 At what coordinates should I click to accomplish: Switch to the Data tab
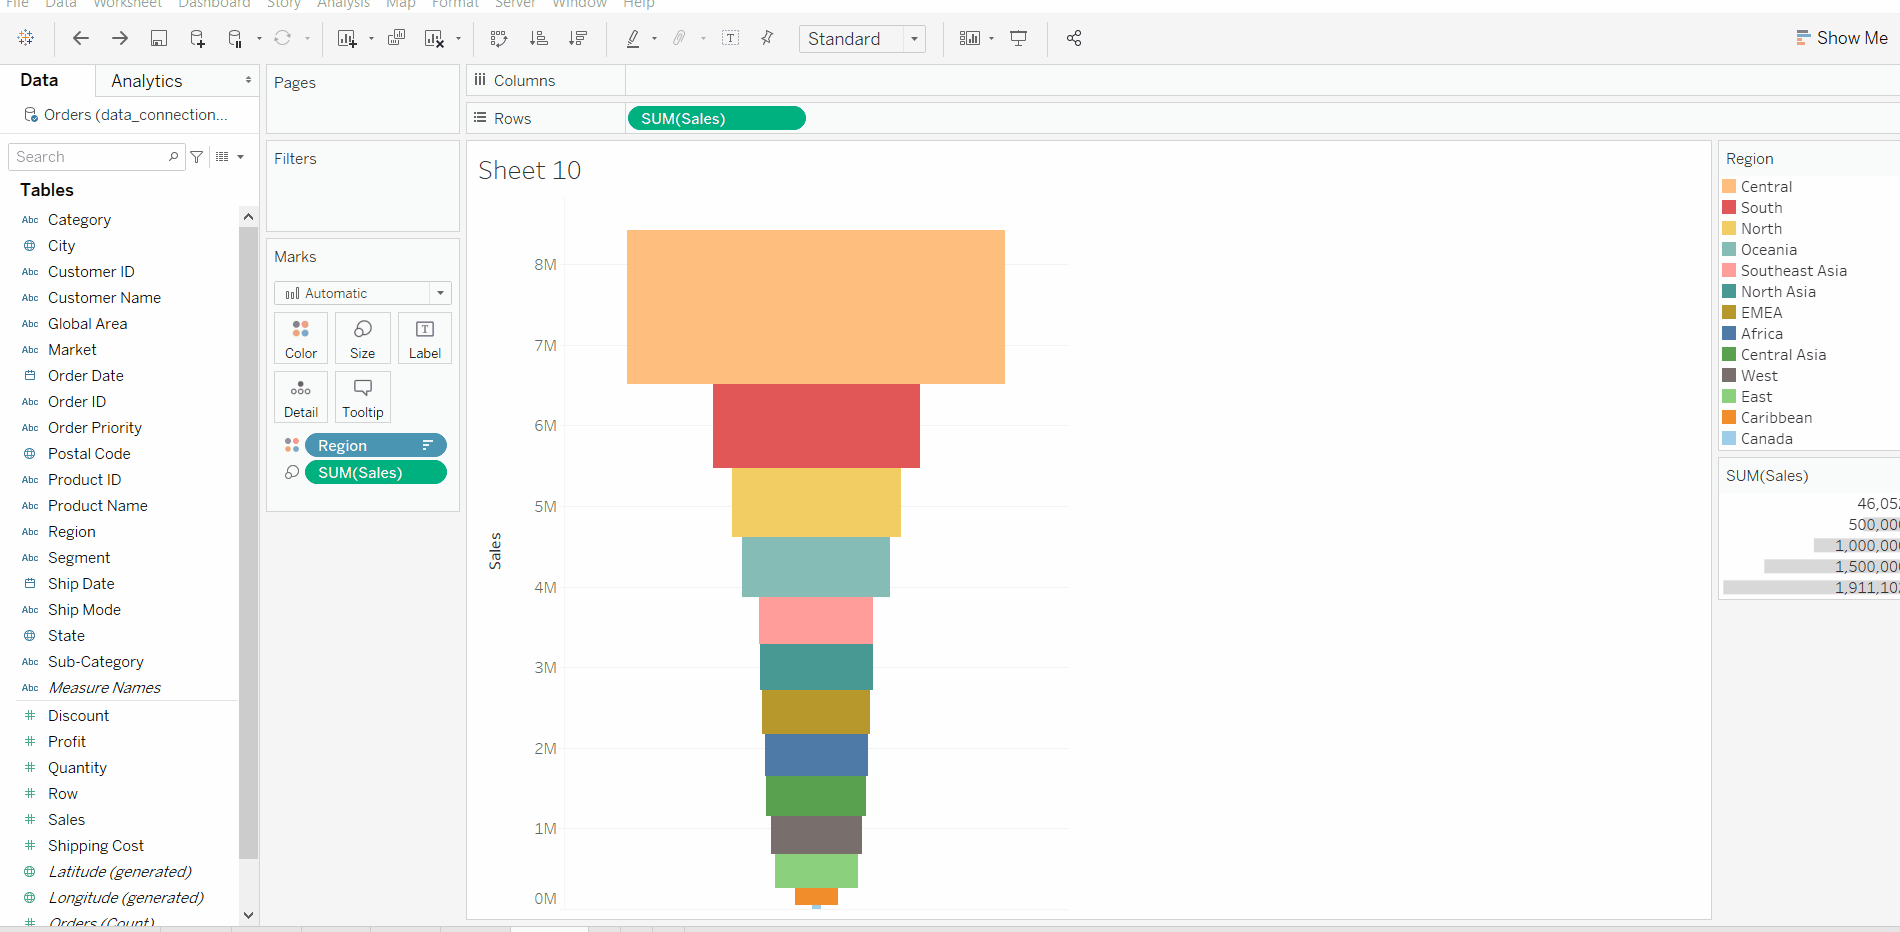tap(39, 80)
